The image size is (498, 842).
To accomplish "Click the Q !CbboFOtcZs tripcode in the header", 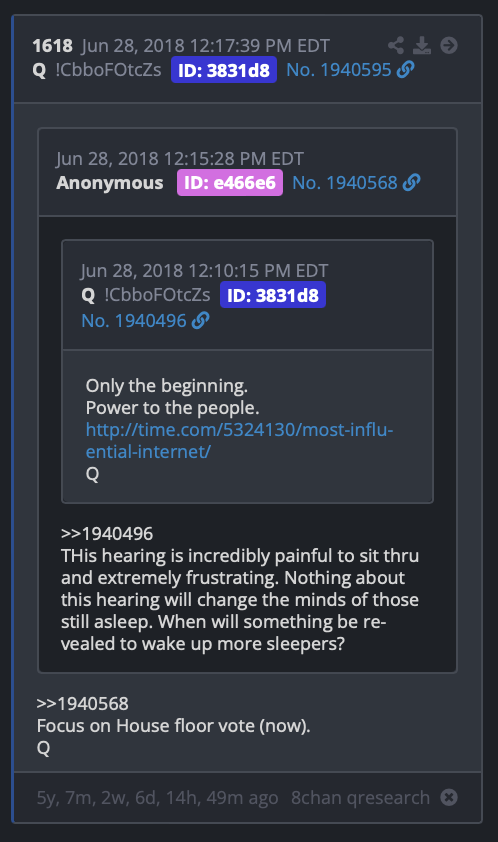I will pos(97,70).
